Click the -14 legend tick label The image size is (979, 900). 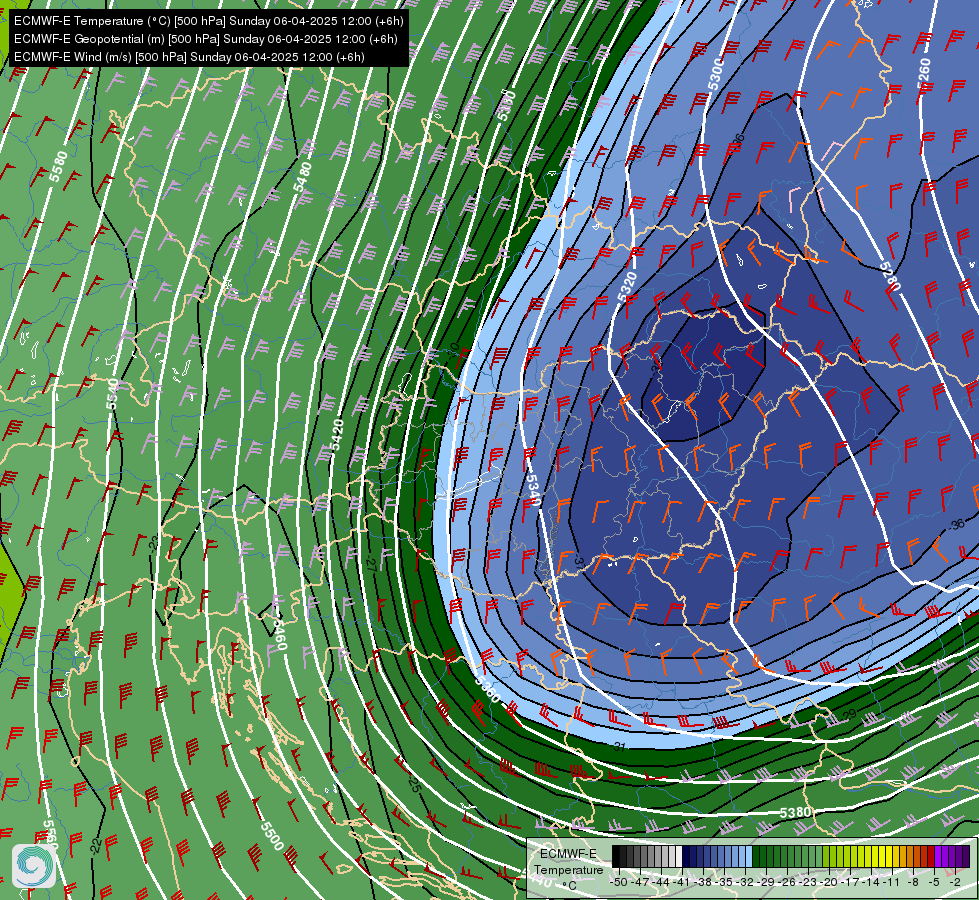point(871,882)
